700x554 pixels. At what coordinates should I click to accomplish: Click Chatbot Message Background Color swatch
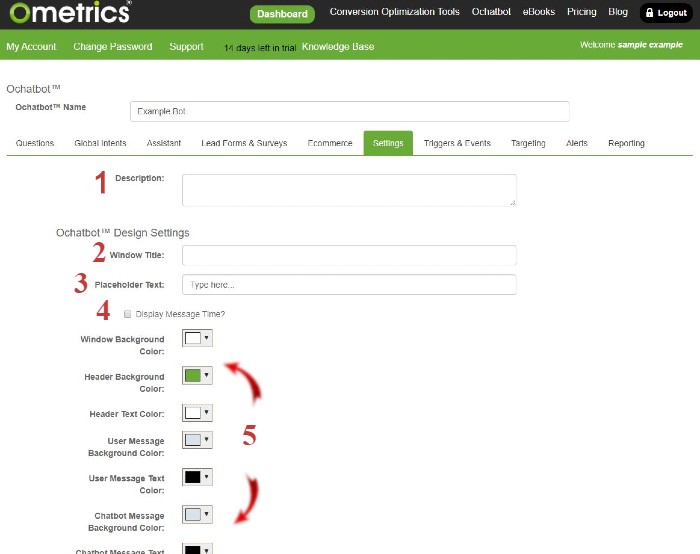tap(193, 514)
